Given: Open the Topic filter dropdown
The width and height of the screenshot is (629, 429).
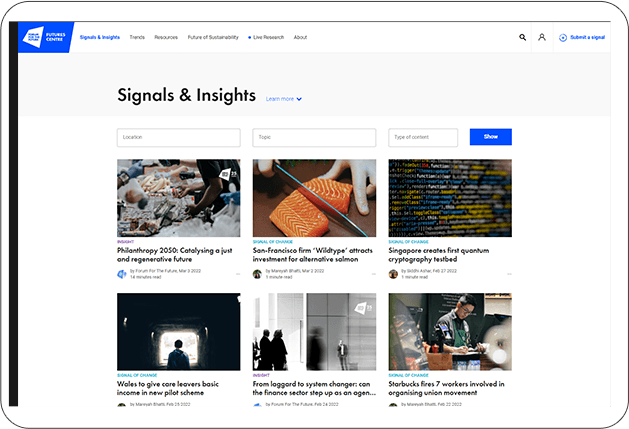Looking at the screenshot, I should [x=314, y=137].
